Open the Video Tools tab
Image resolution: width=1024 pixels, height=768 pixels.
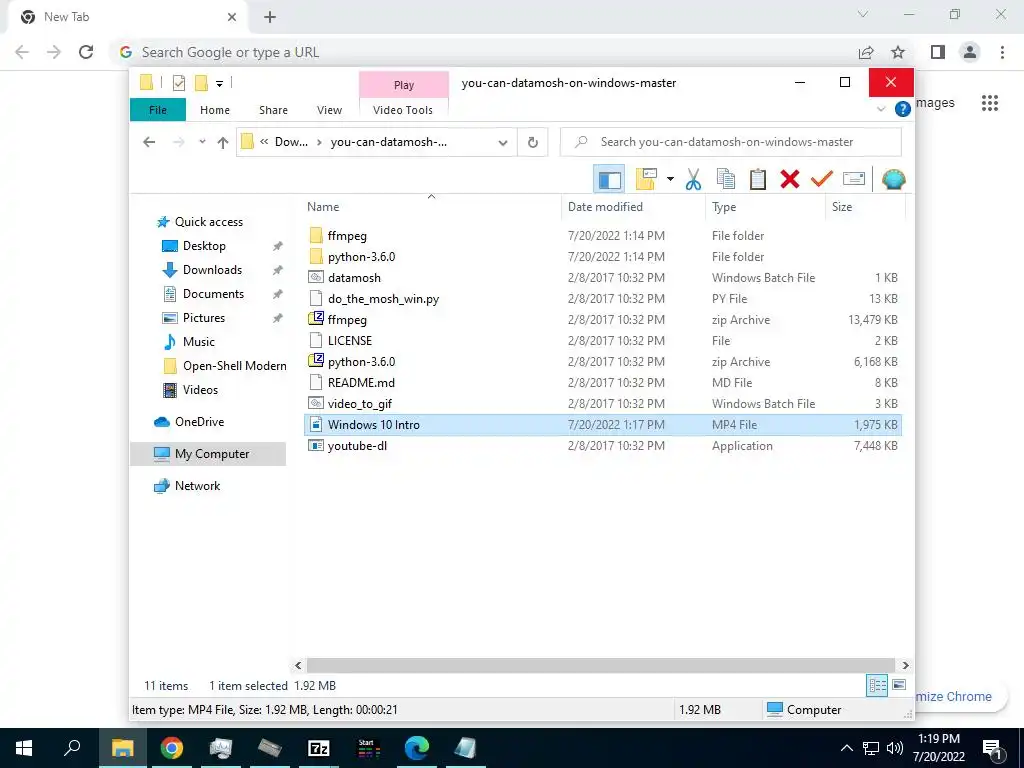tap(403, 110)
